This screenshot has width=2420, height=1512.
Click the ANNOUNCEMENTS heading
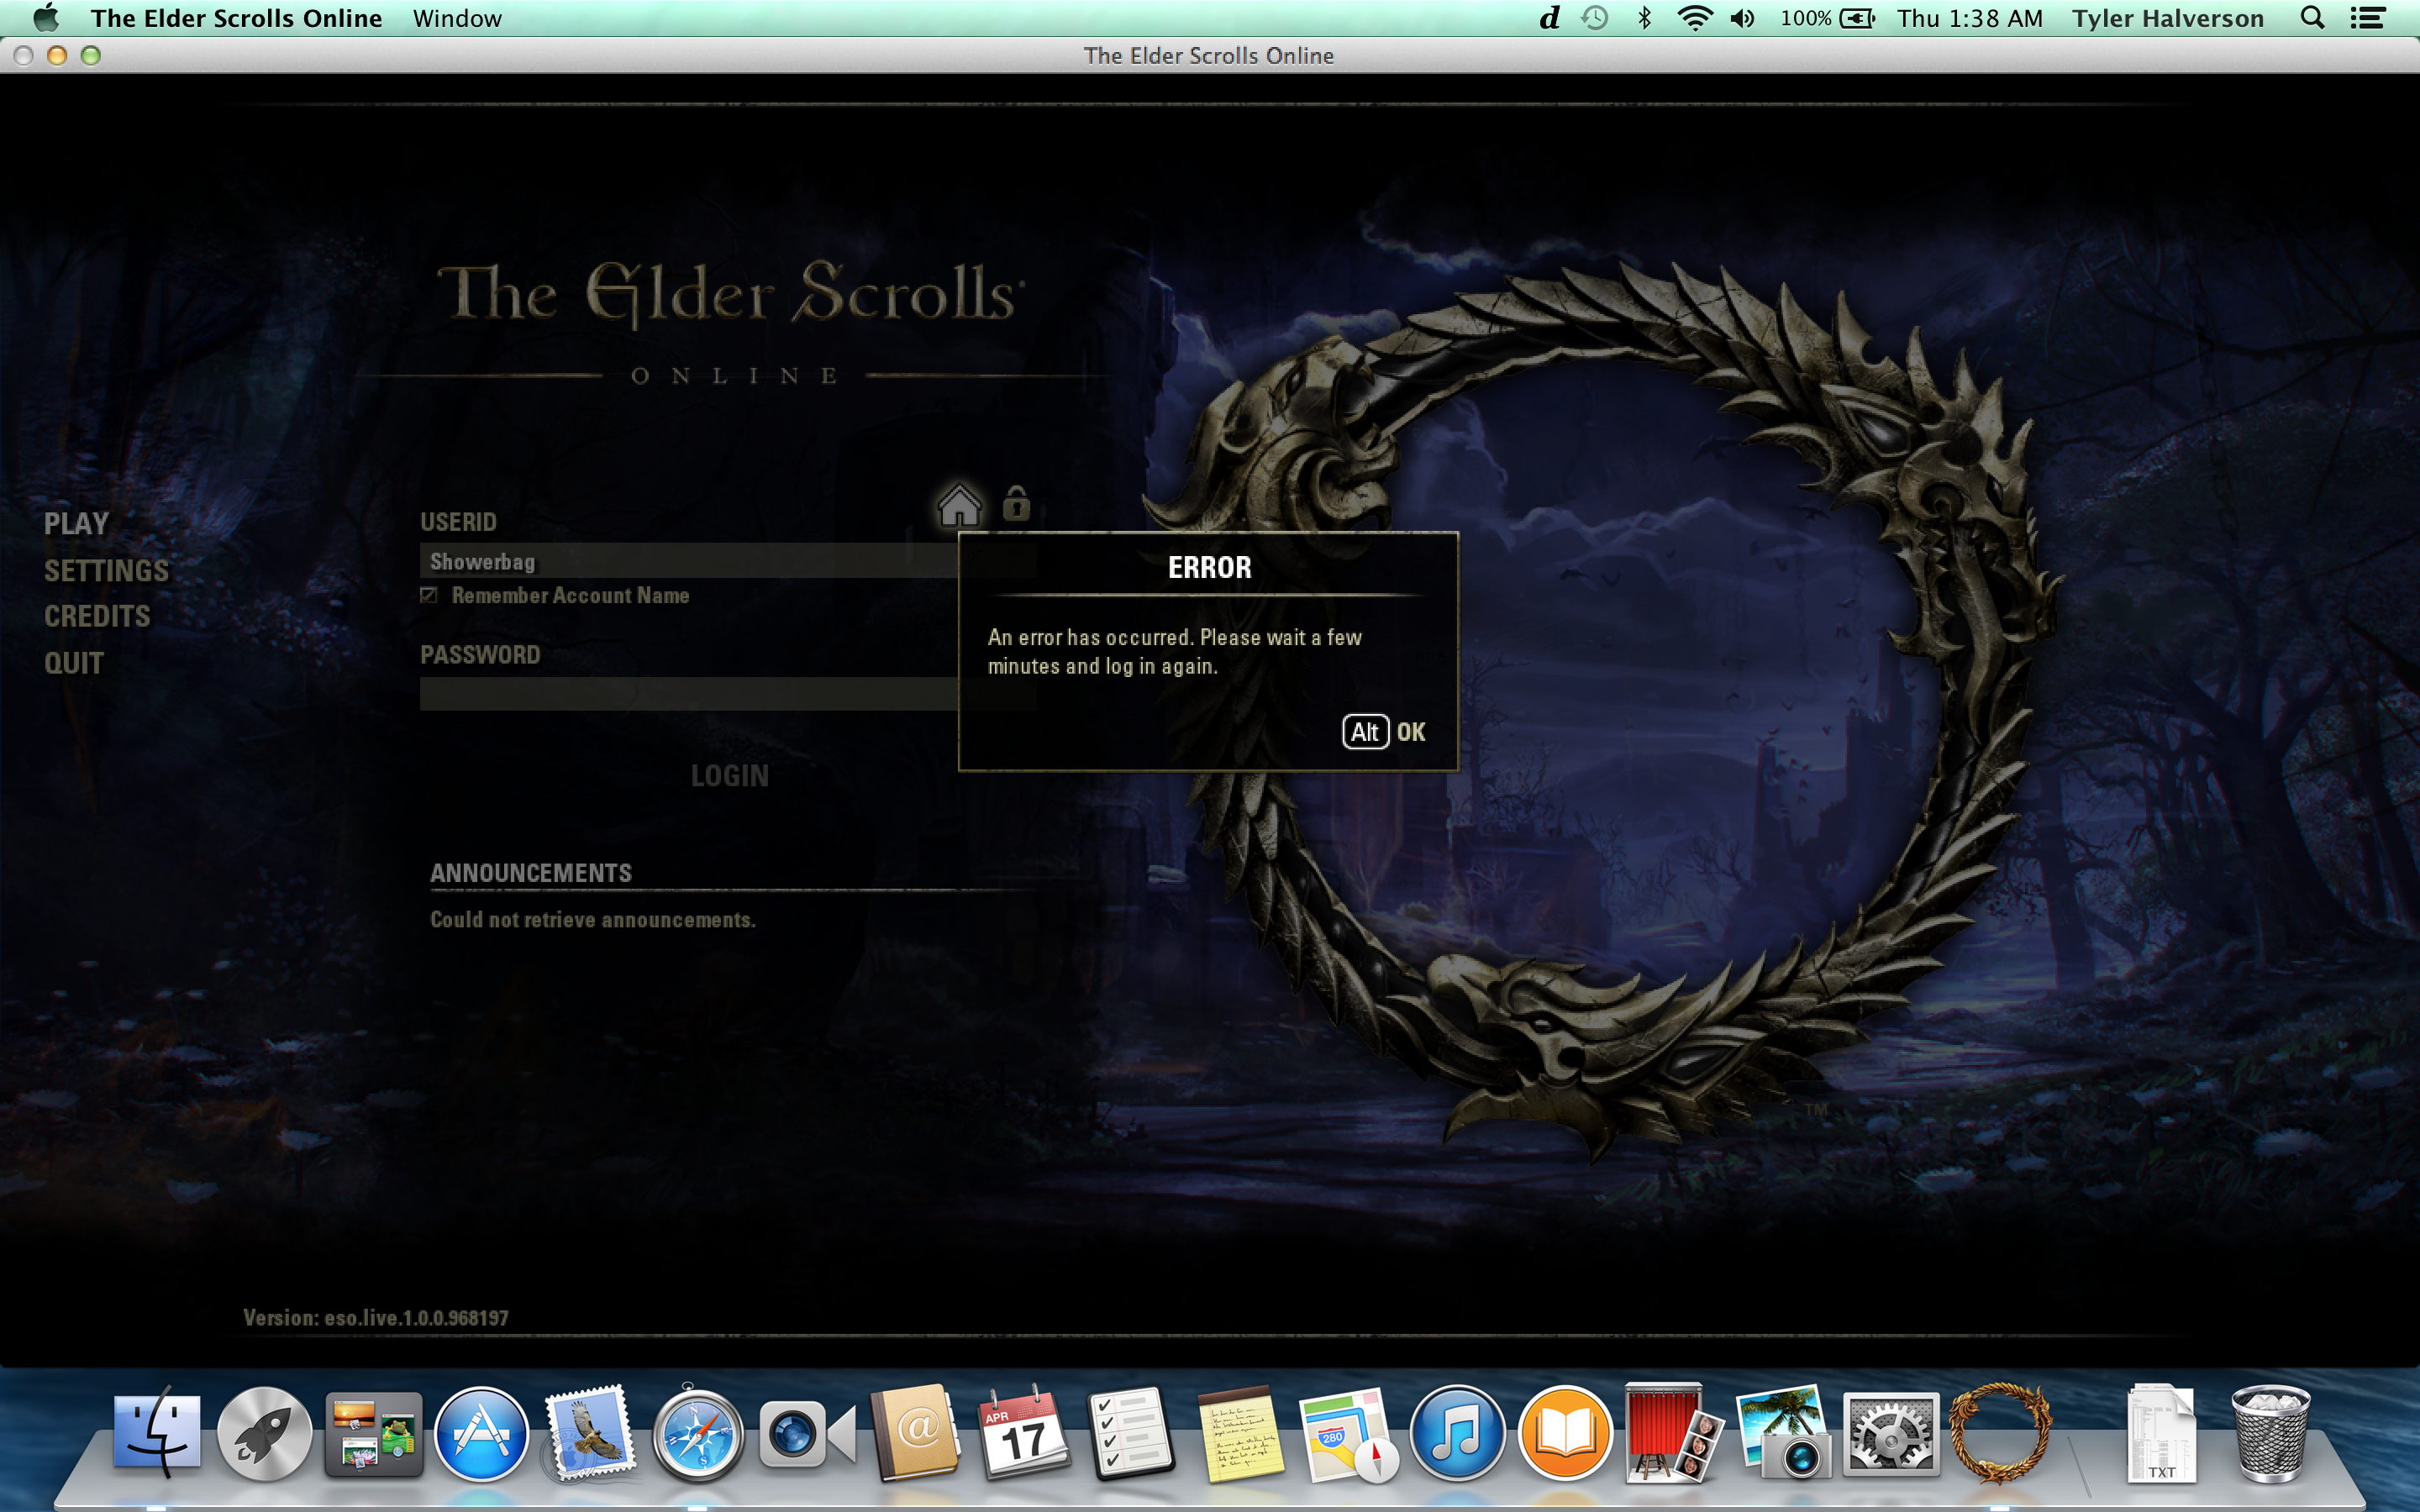pyautogui.click(x=531, y=873)
